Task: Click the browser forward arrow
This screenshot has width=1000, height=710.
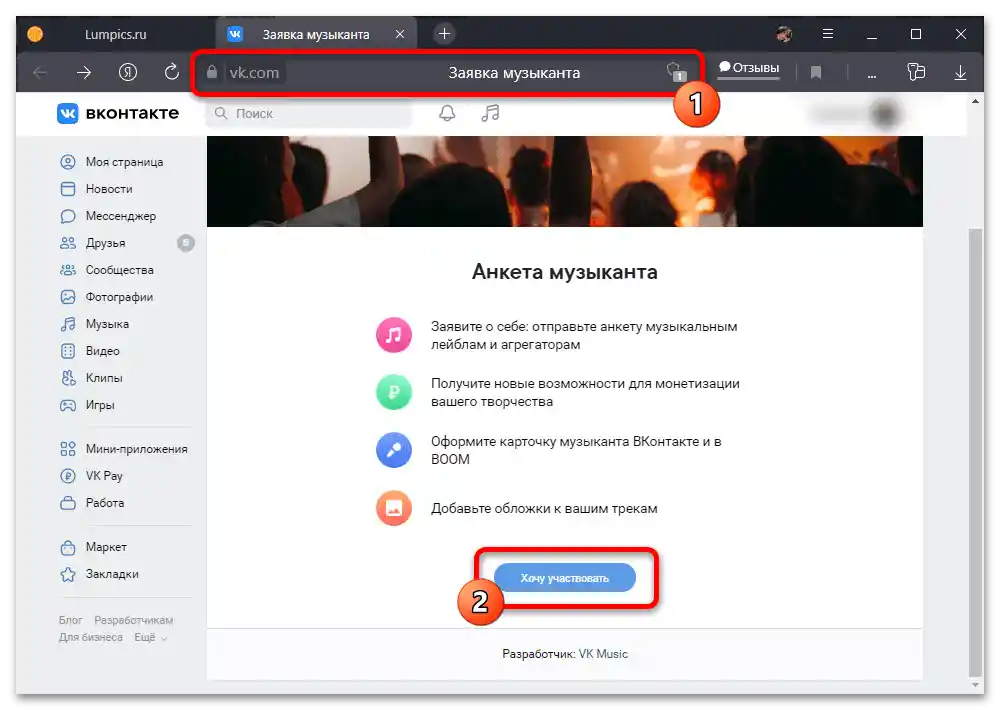Action: [84, 73]
